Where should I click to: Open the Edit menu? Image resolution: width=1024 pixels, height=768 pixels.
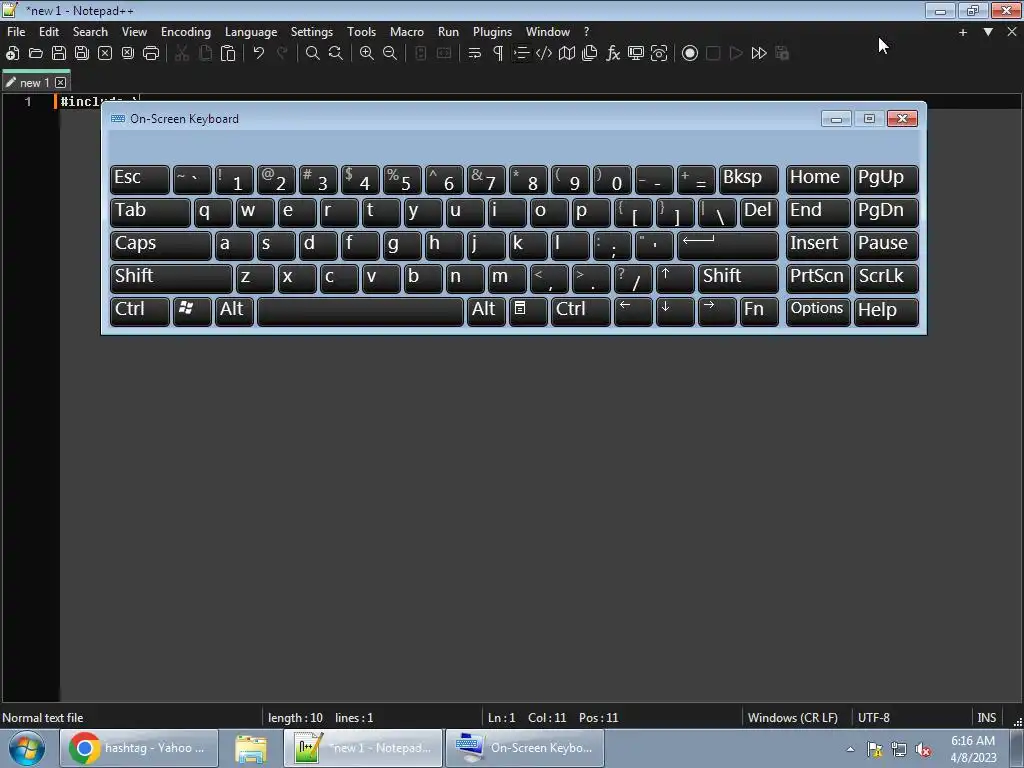pos(49,31)
